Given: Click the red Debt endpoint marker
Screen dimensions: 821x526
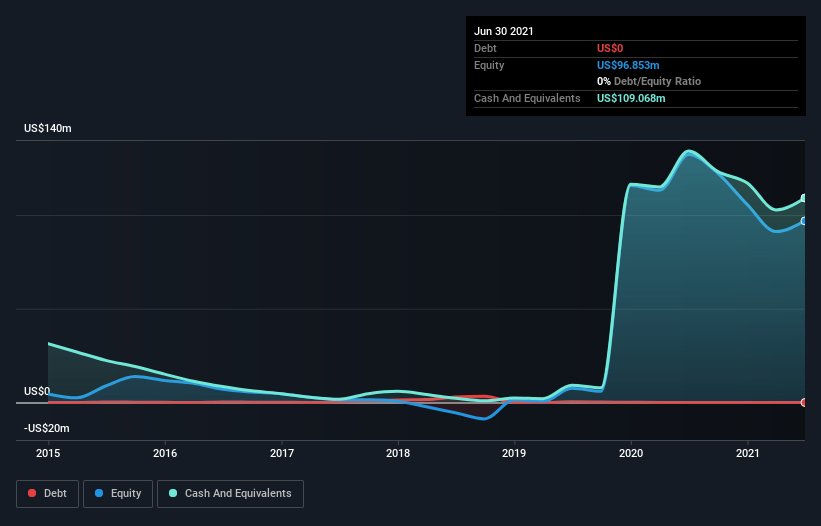Looking at the screenshot, I should tap(804, 402).
